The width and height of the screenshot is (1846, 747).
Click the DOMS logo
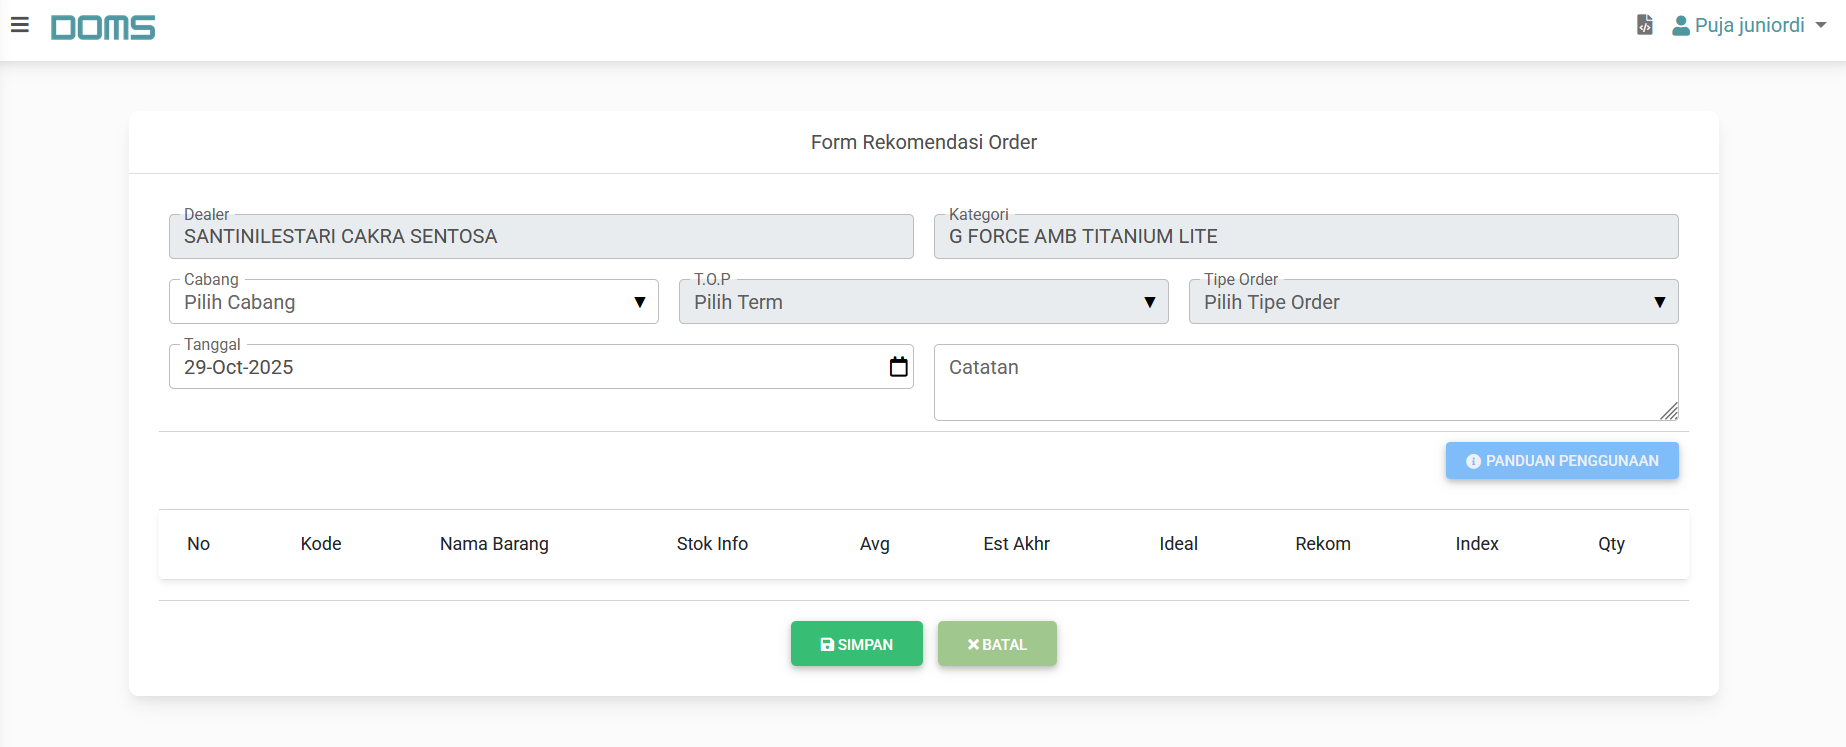(x=103, y=27)
